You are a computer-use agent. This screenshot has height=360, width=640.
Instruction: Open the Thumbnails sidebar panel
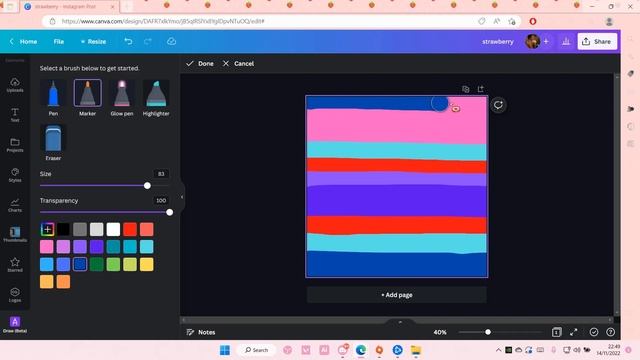tap(15, 235)
